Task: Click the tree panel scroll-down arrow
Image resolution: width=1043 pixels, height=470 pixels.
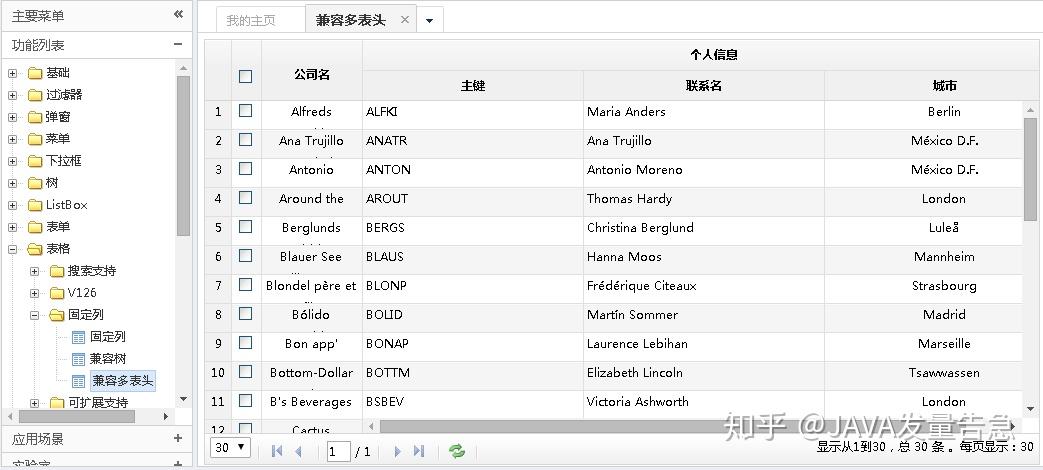Action: coord(184,399)
